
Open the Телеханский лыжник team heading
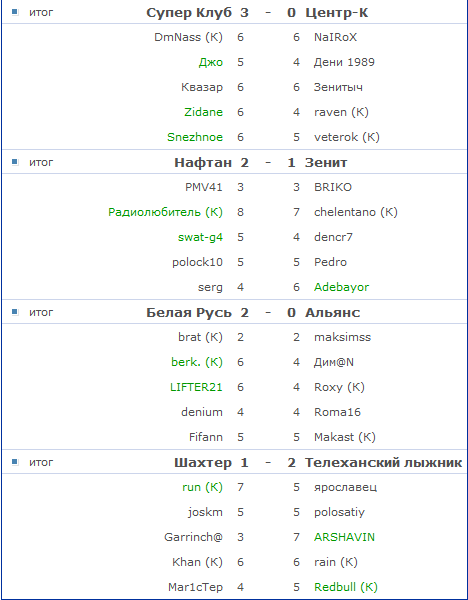[383, 463]
